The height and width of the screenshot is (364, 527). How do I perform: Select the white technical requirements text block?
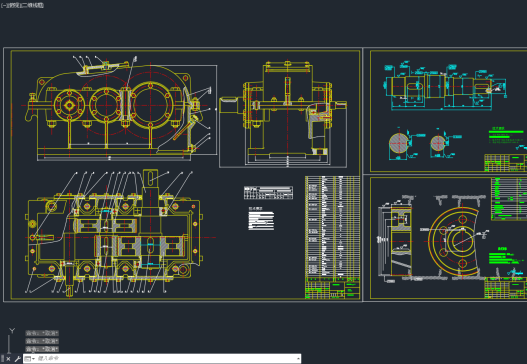[261, 219]
